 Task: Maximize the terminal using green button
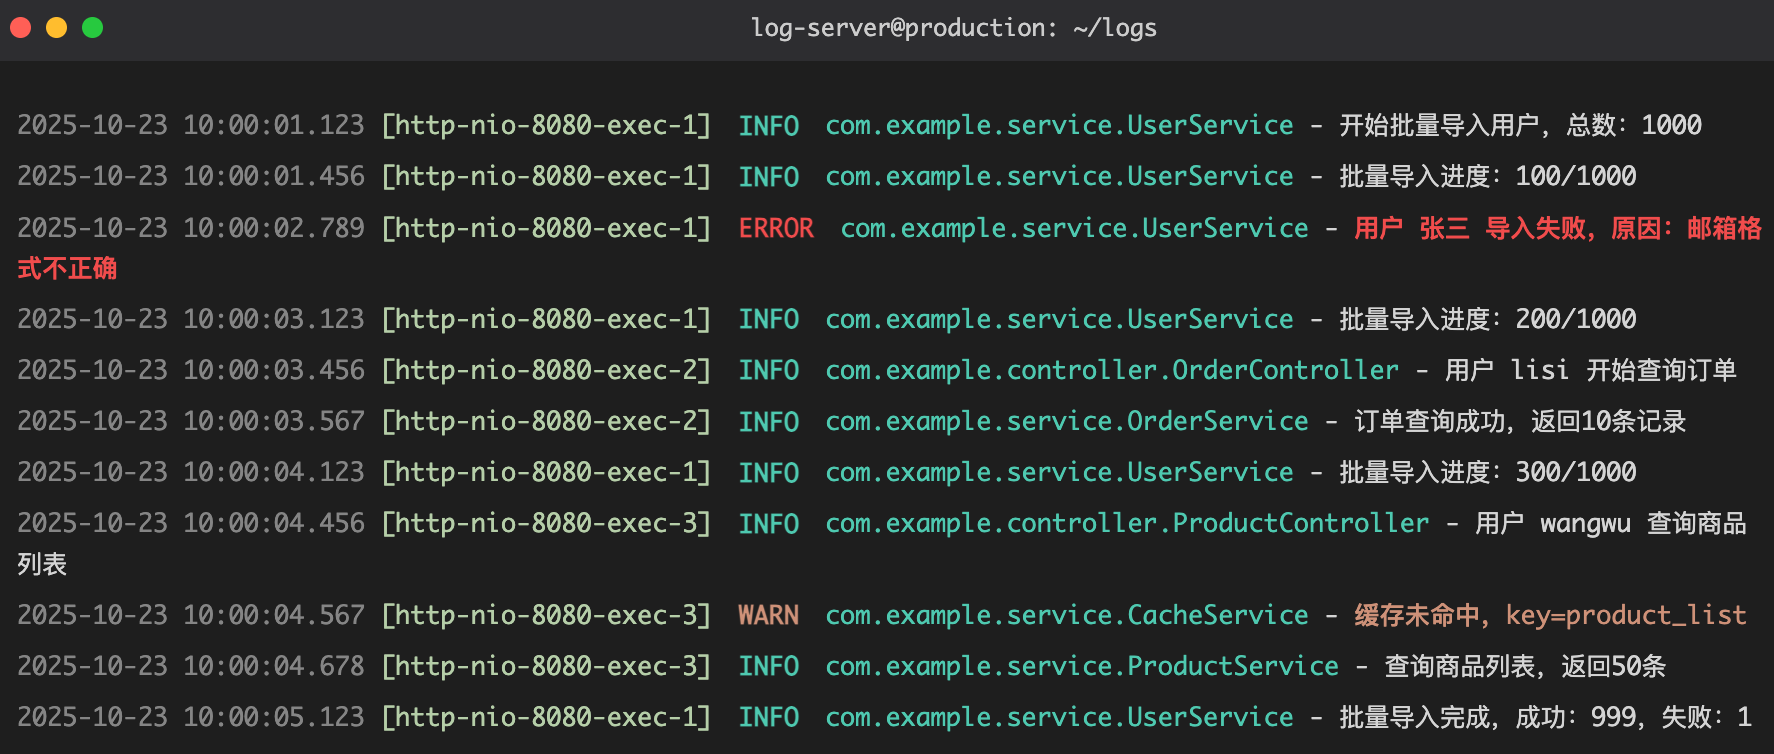click(92, 28)
